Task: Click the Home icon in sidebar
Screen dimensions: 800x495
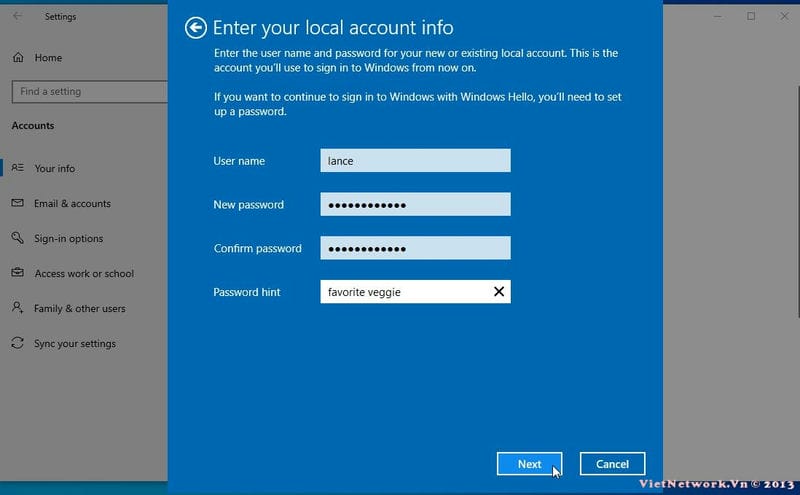Action: [18, 58]
